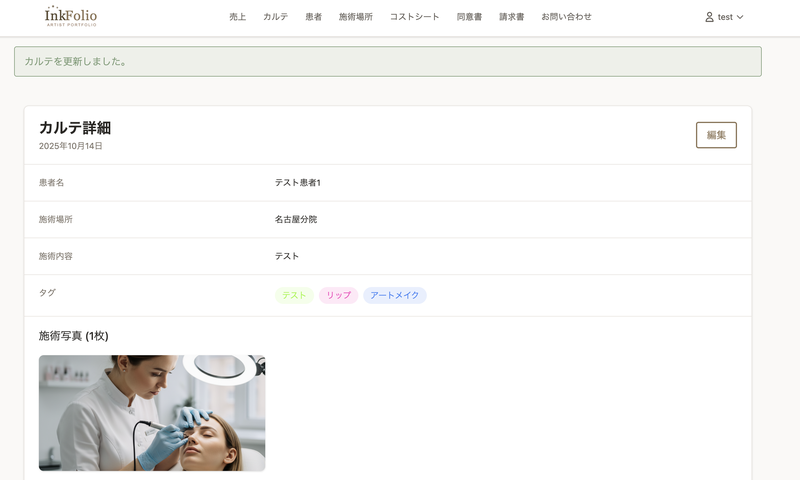The height and width of the screenshot is (480, 800).
Task: Open the コストシート menu
Action: tap(414, 17)
